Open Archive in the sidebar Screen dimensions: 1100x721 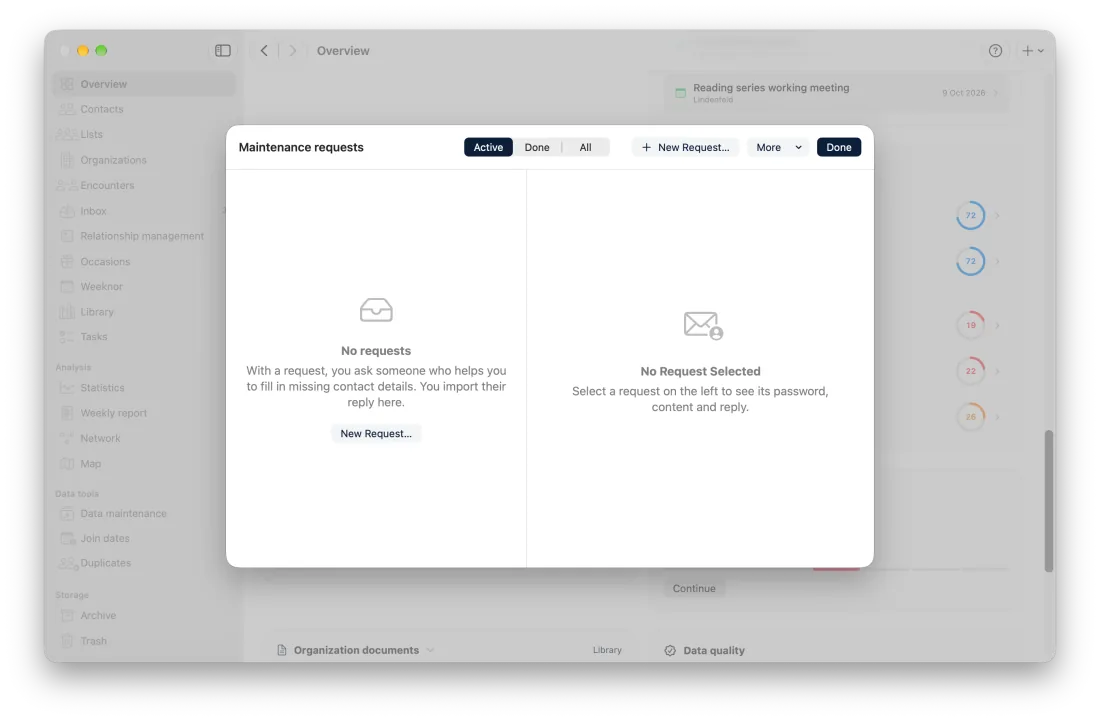[144, 616]
